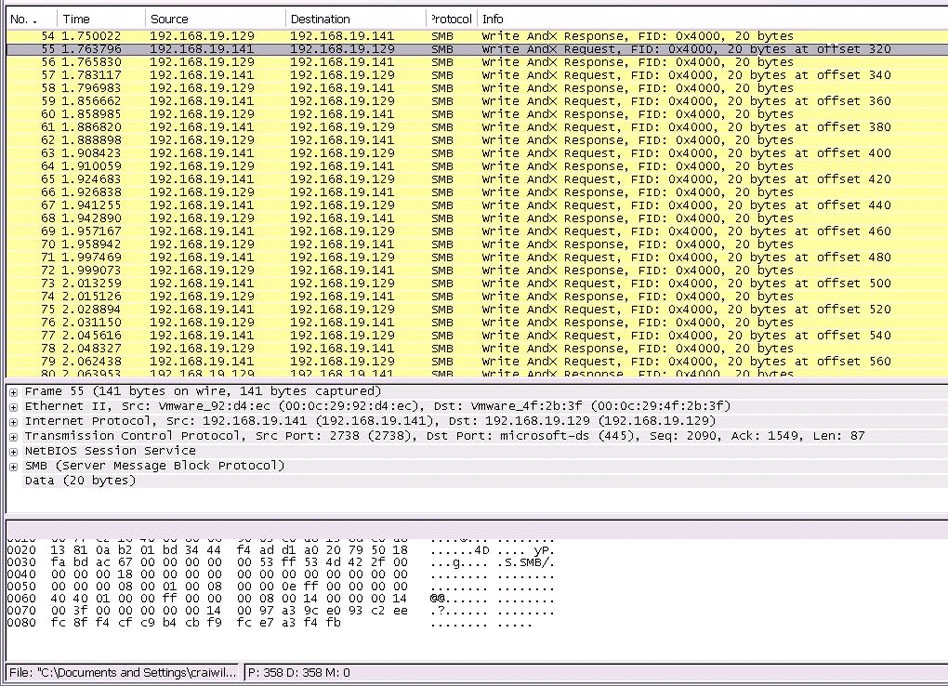Select packet 79 at offset 560
948x686 pixels.
477,361
